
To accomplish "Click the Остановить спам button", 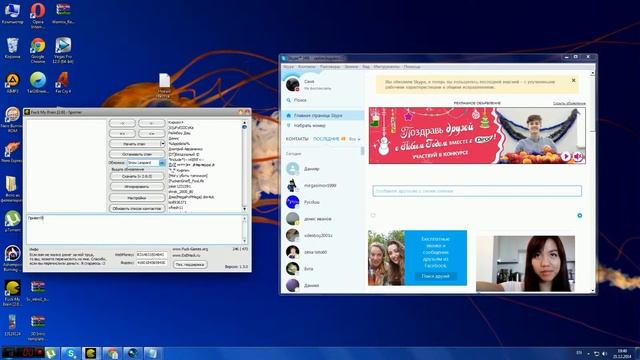I will (137, 154).
